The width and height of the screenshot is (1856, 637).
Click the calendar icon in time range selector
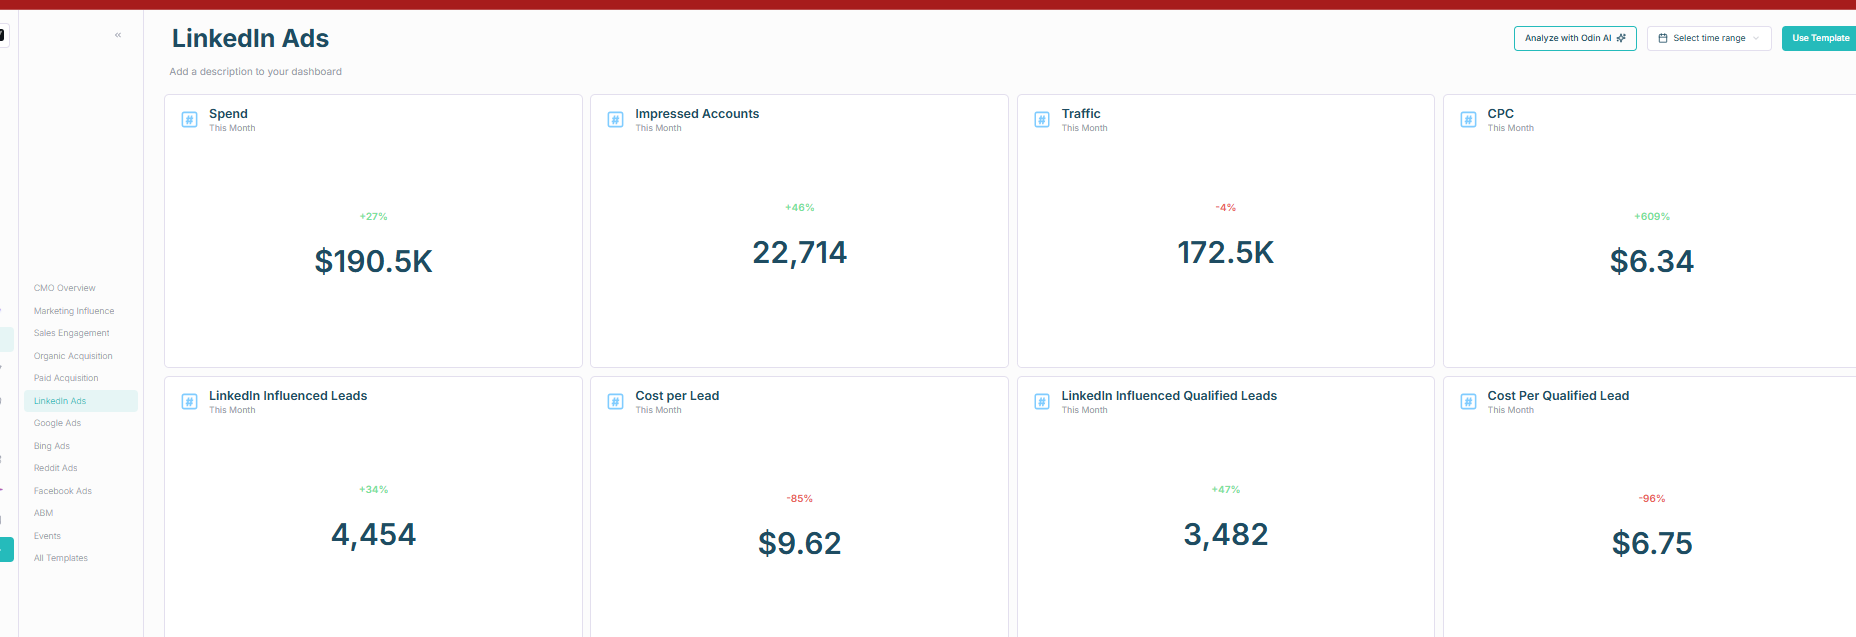(1663, 38)
